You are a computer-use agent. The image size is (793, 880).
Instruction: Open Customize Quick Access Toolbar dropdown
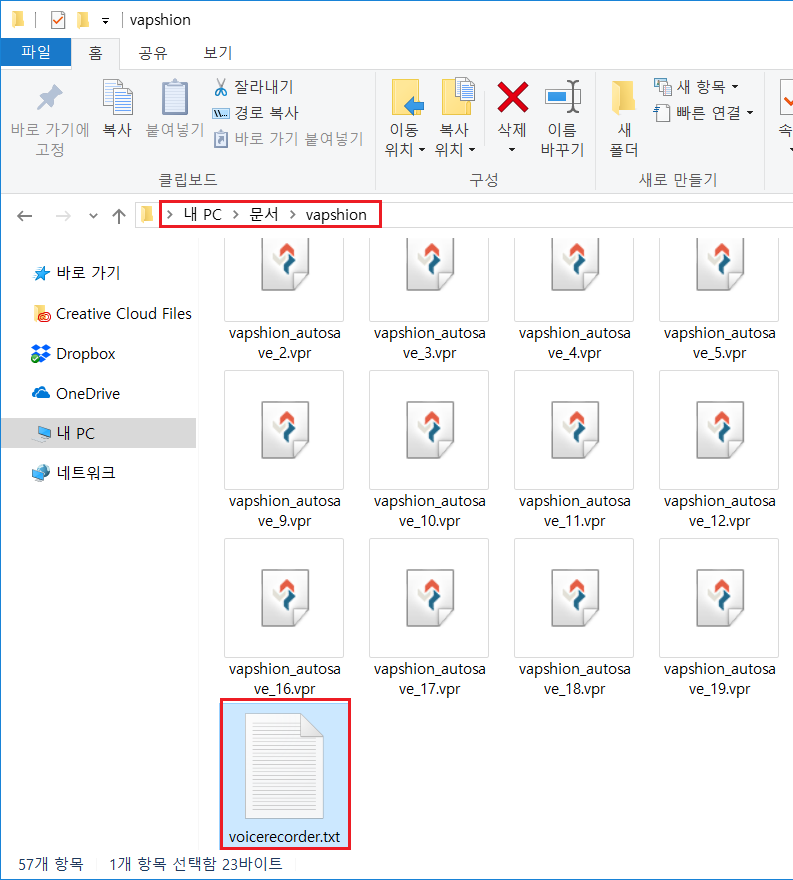[105, 21]
